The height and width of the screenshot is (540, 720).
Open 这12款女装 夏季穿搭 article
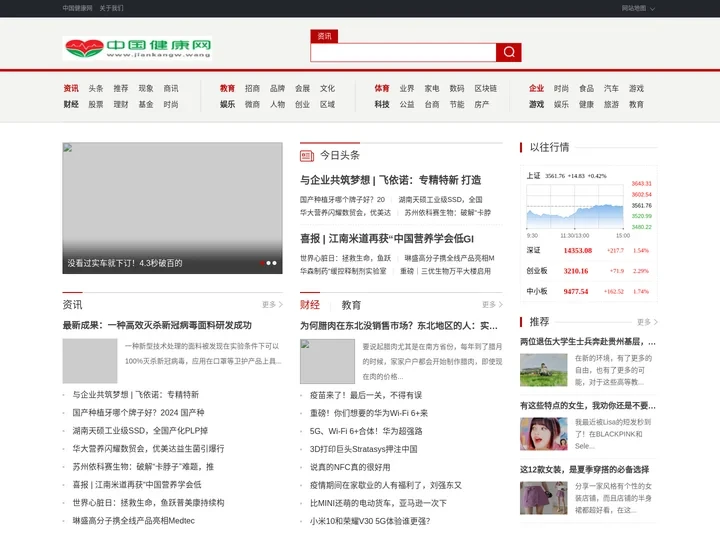pyautogui.click(x=585, y=469)
